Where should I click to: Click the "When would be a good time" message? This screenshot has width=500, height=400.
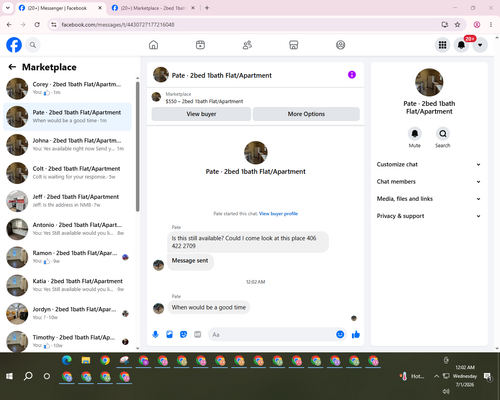click(209, 307)
